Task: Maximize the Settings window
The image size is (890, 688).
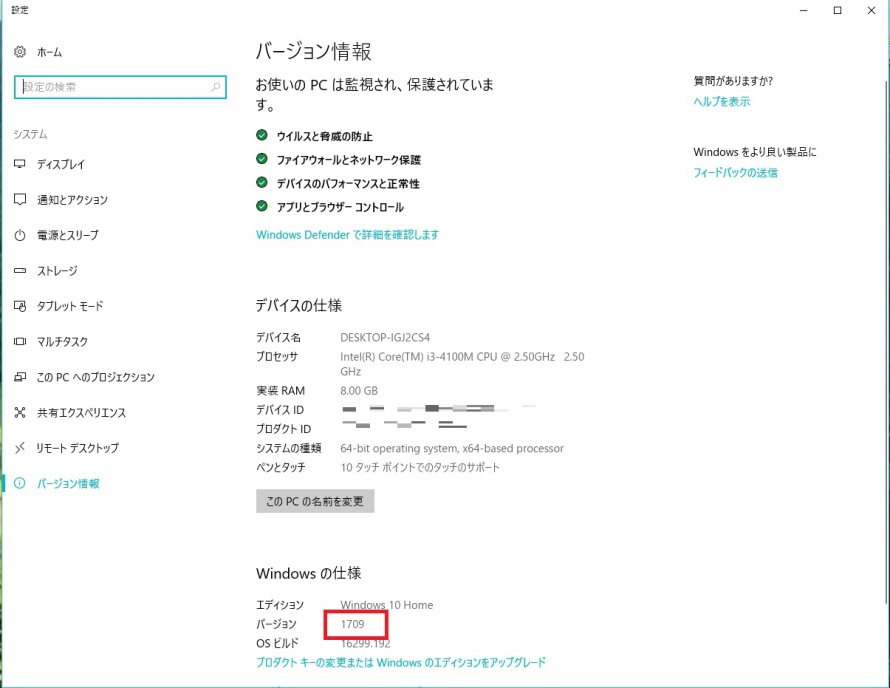Action: click(x=837, y=10)
